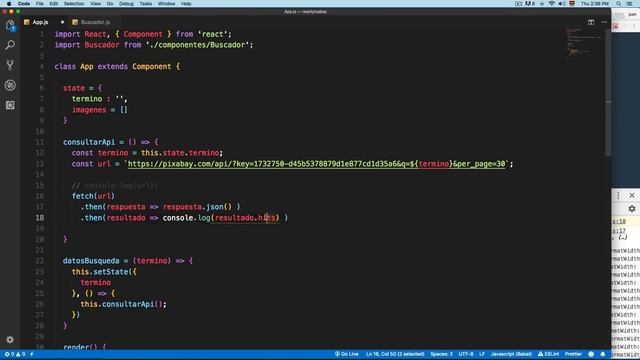Open the Apple menu
This screenshot has height=360, width=640.
(x=9, y=4)
